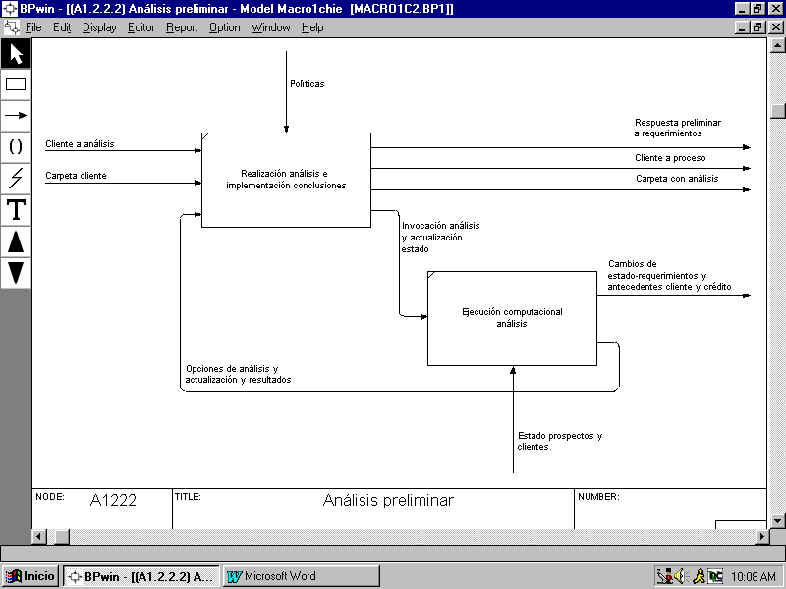Image resolution: width=786 pixels, height=589 pixels.
Task: Select the Text tool
Action: click(16, 210)
